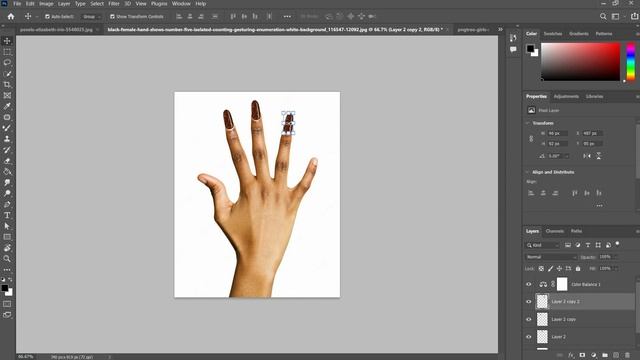The image size is (640, 360).
Task: Hide the Layer 2 layer
Action: tap(529, 337)
